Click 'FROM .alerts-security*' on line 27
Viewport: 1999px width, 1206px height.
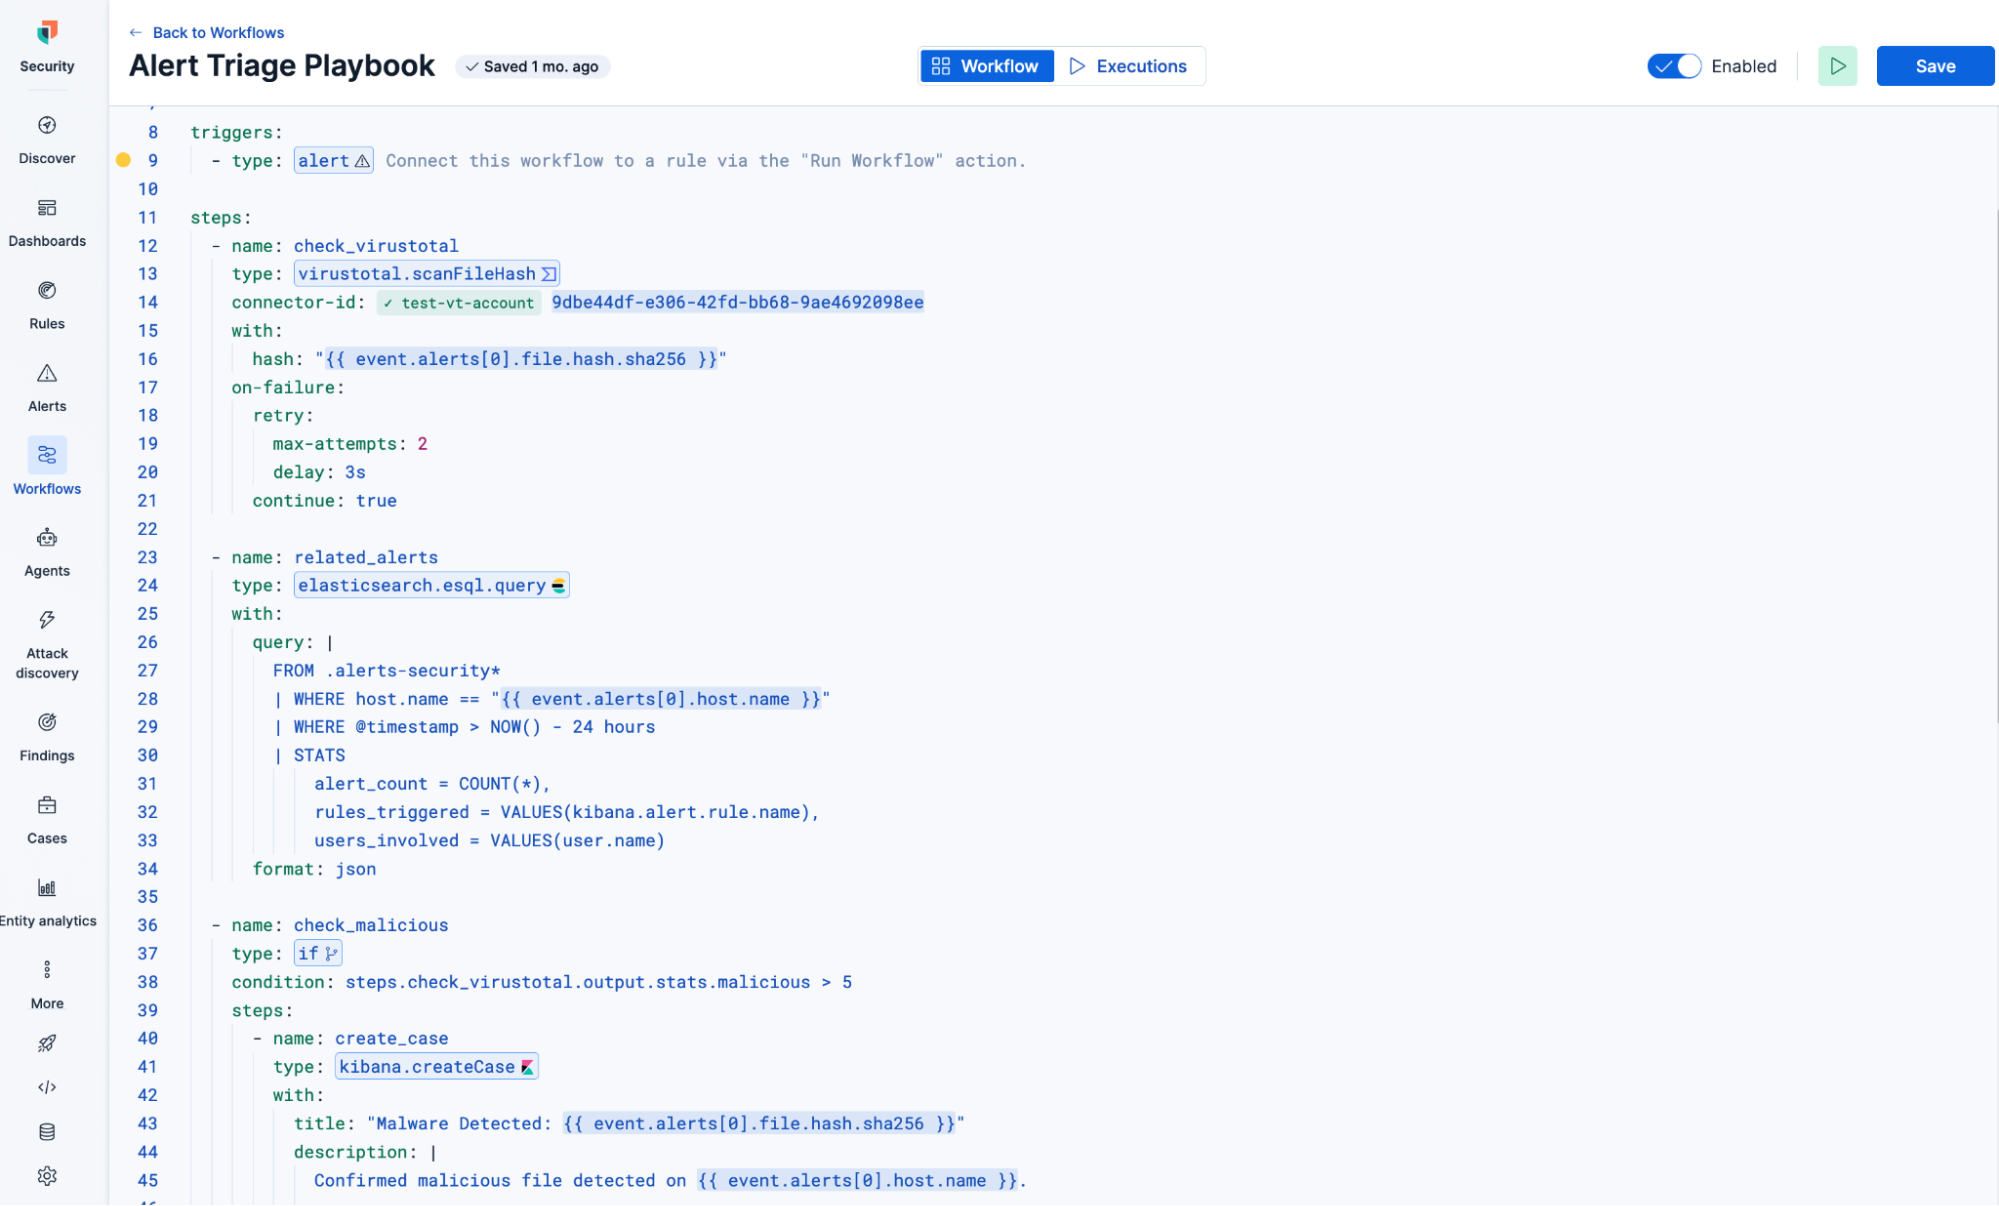coord(387,670)
